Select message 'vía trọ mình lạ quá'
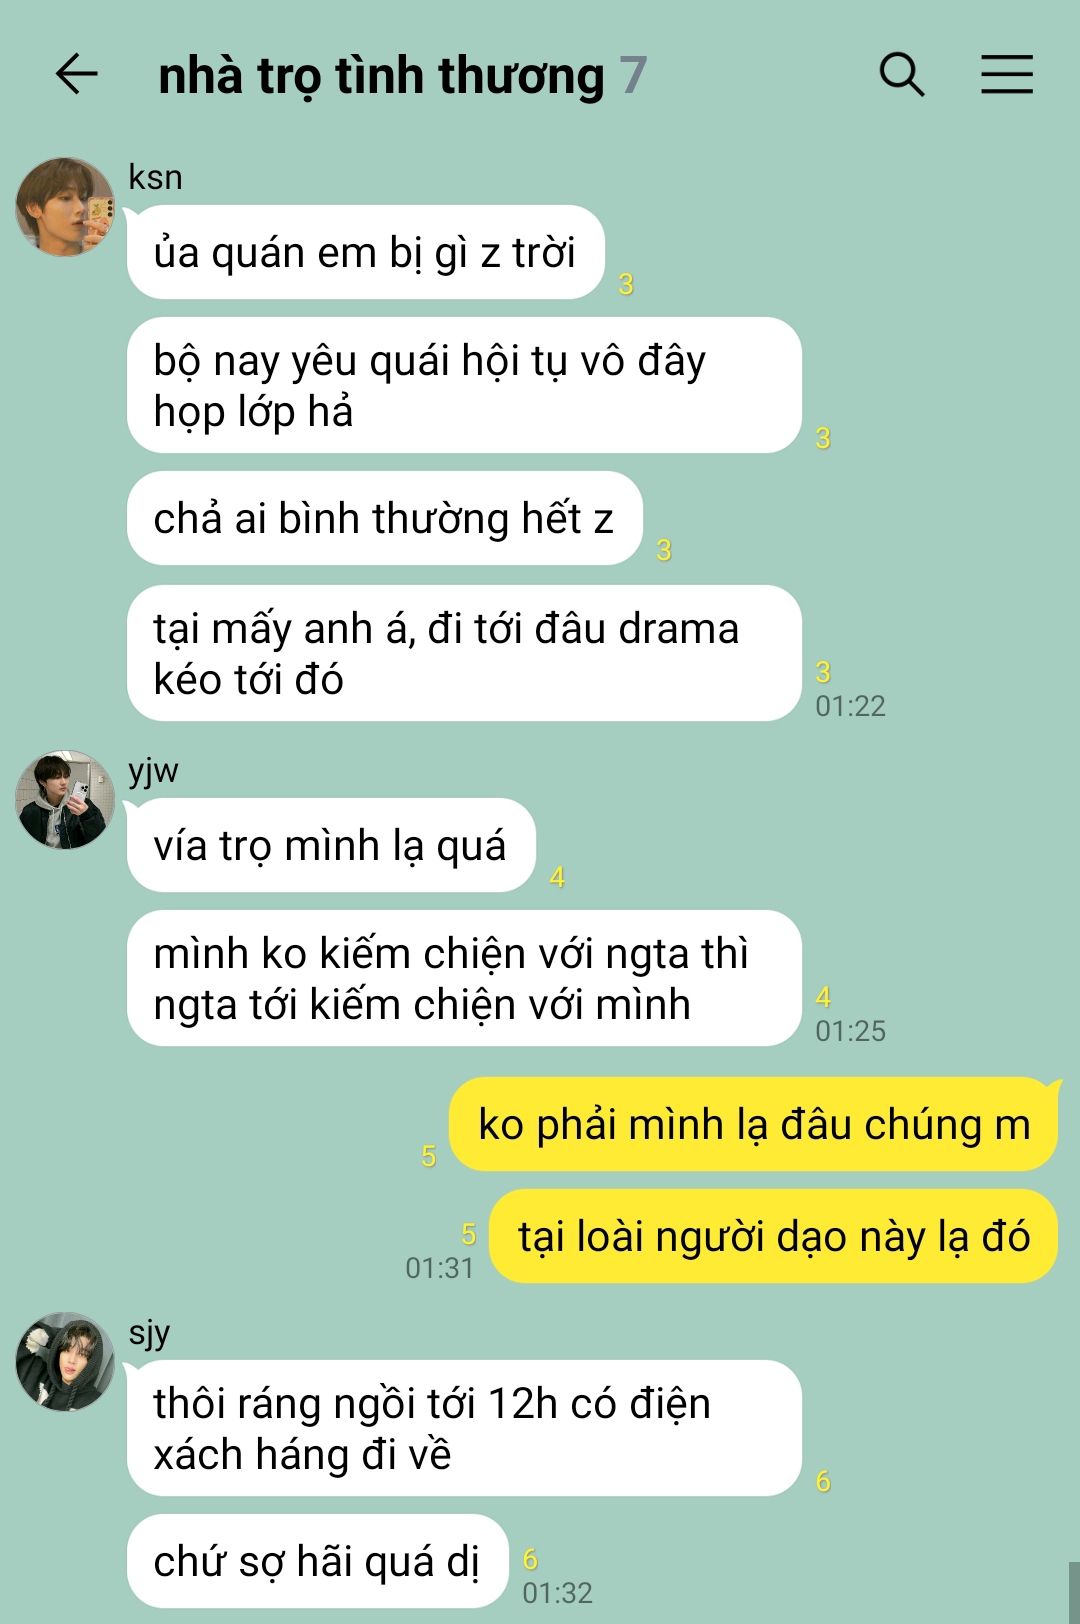The height and width of the screenshot is (1624, 1080). point(331,845)
